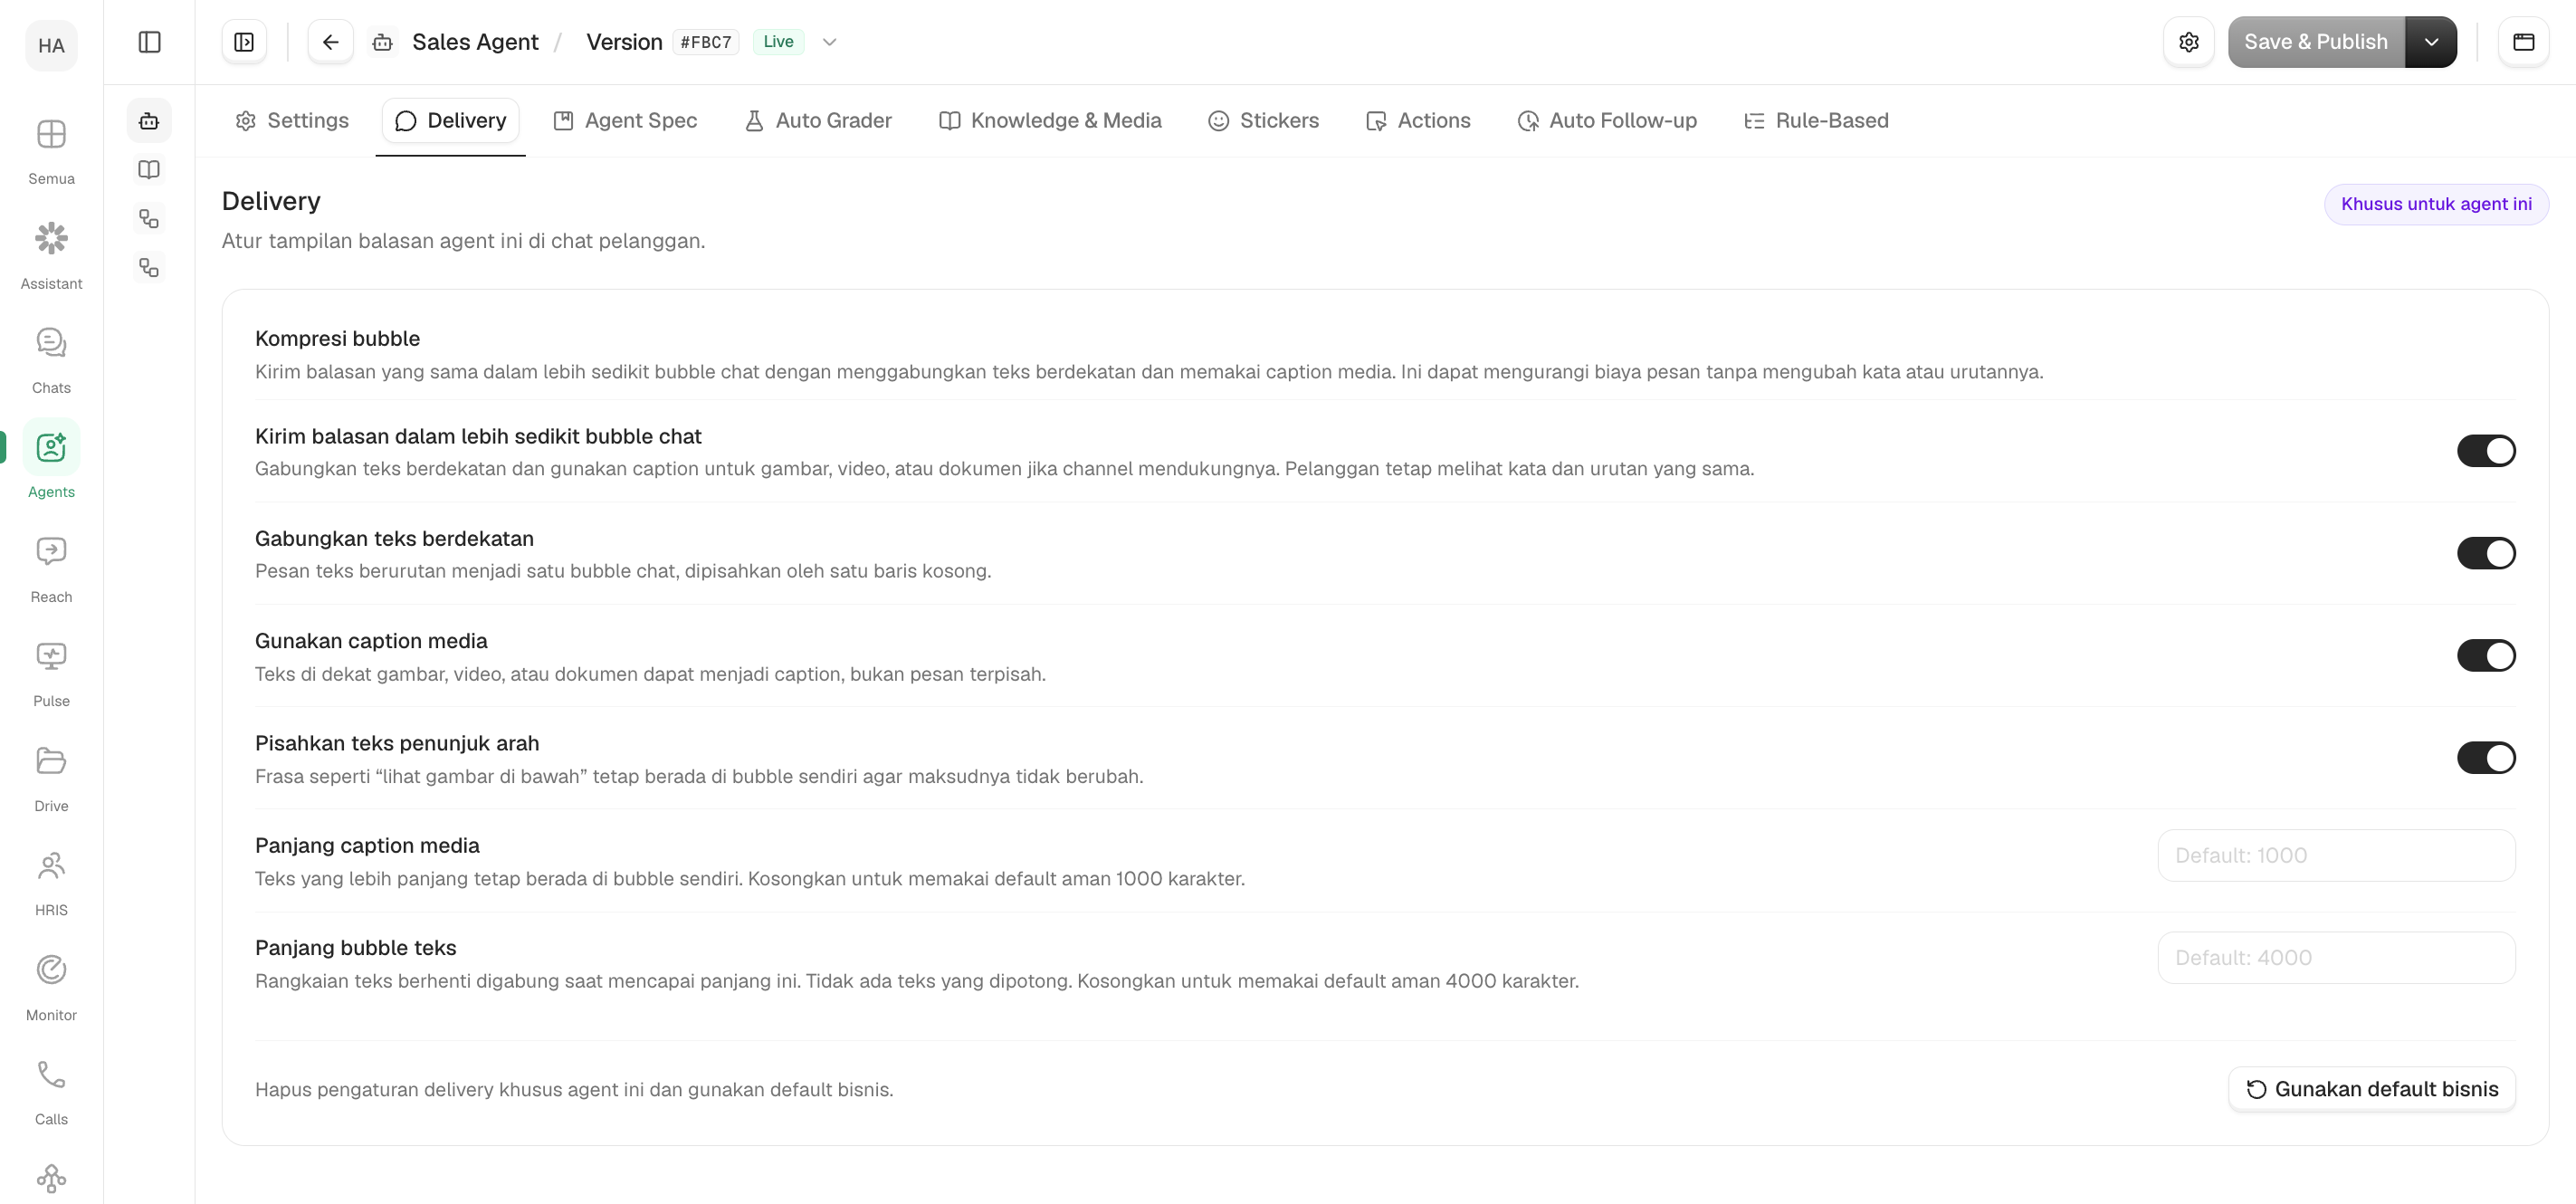Screen dimensions: 2576x1204
Task: Switch to the Auto Grader tab
Action: click(x=818, y=121)
